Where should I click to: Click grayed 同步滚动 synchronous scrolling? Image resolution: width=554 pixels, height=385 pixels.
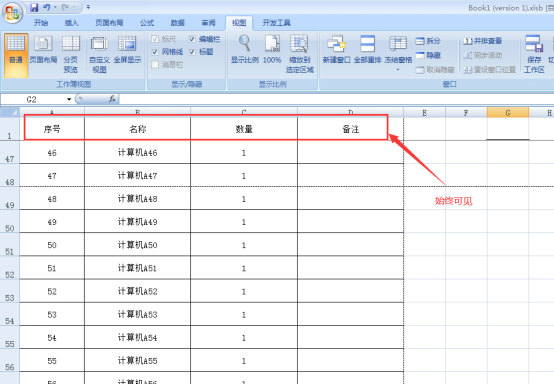coord(482,55)
